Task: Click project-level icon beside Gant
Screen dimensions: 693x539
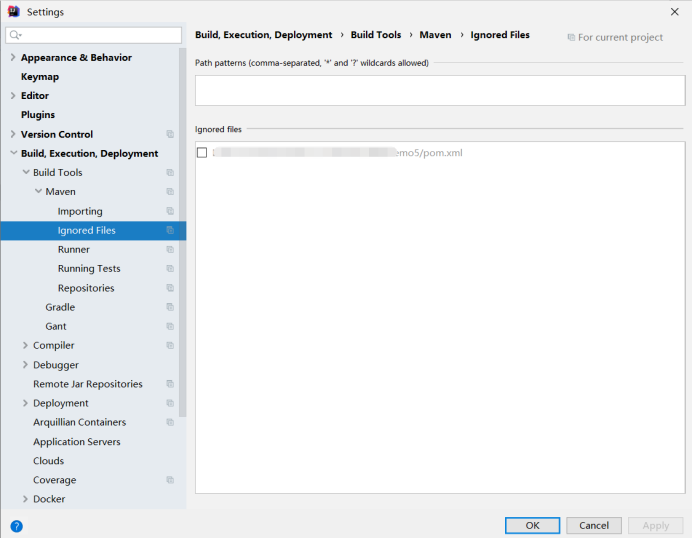Action: [x=170, y=326]
